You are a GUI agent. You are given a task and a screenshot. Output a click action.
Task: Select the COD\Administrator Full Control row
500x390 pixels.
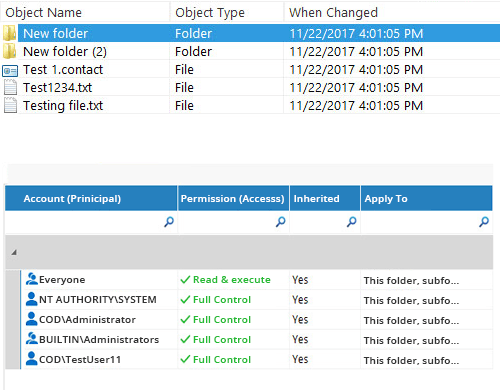click(257, 319)
